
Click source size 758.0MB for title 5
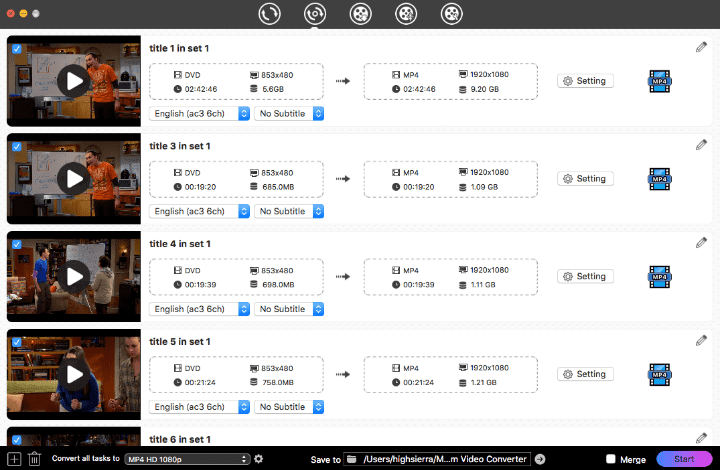click(x=278, y=382)
